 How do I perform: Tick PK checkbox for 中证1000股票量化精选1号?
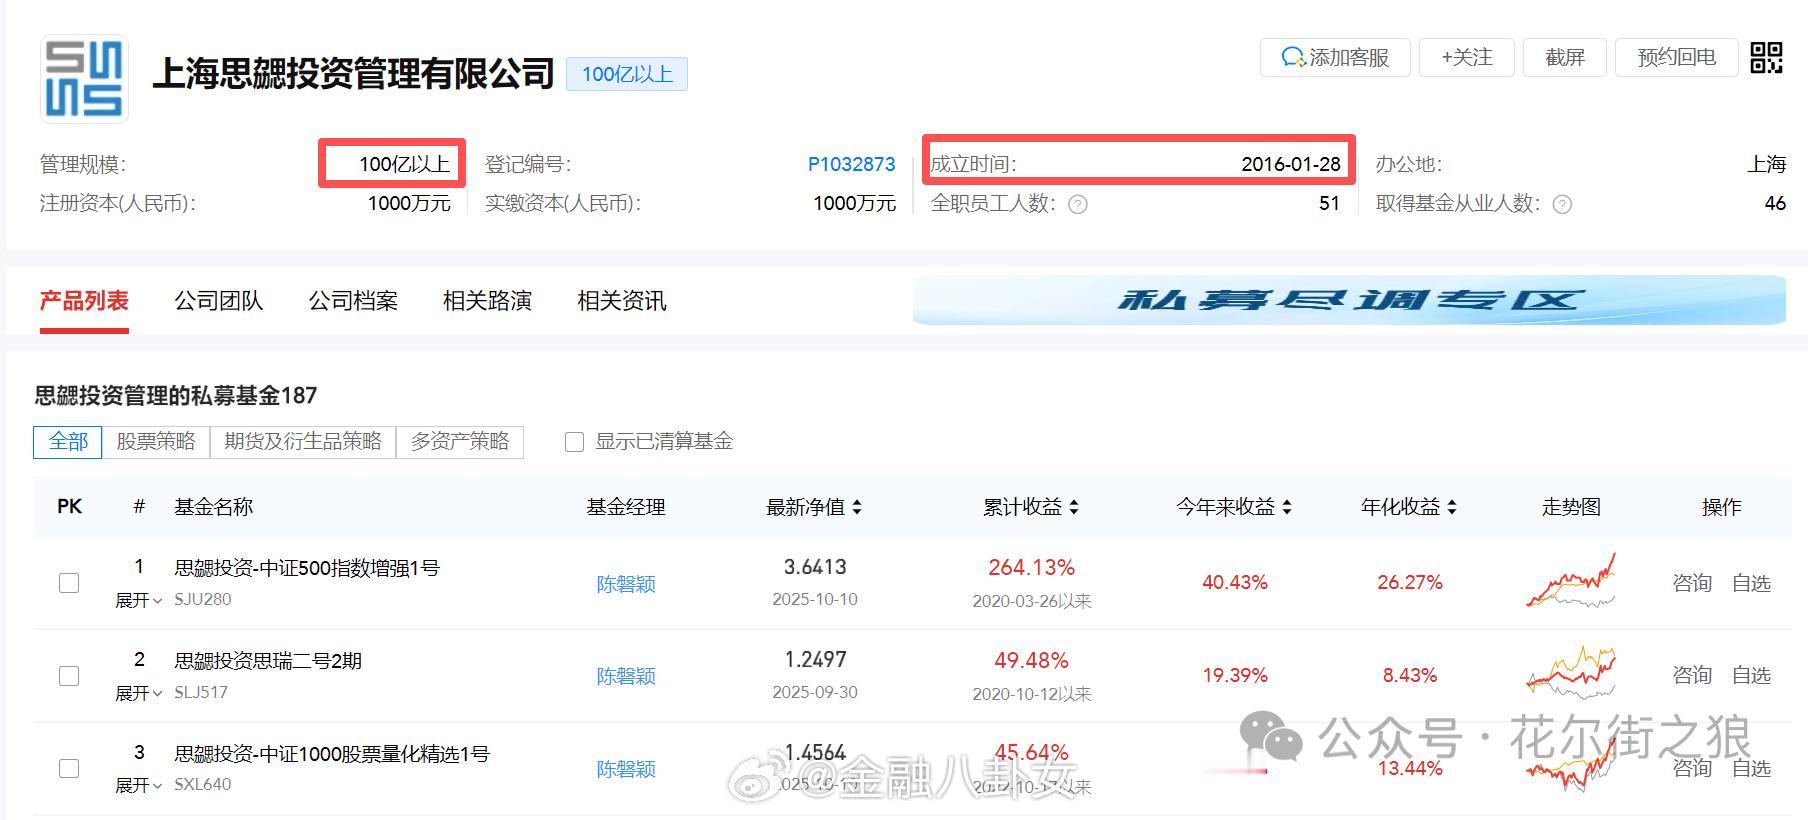click(x=69, y=768)
